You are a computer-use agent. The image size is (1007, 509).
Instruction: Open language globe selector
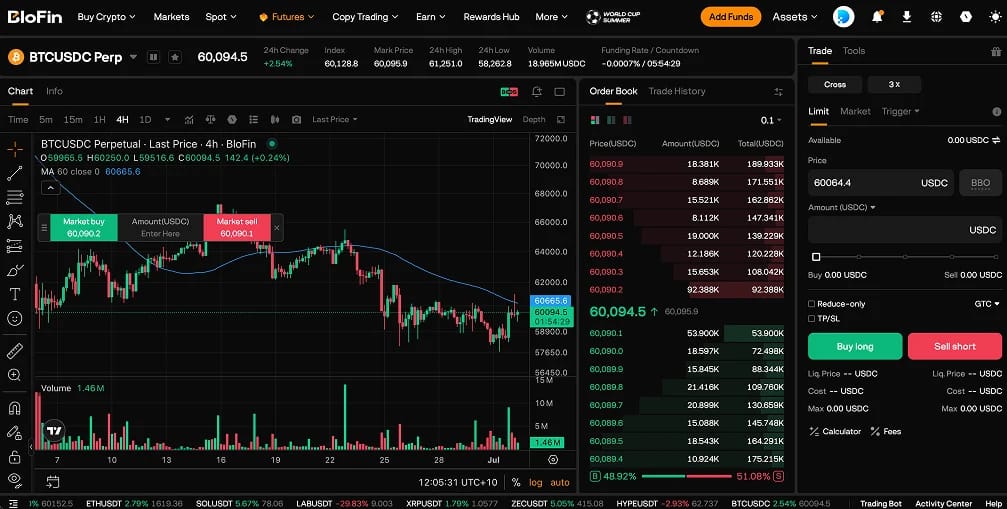pos(936,17)
